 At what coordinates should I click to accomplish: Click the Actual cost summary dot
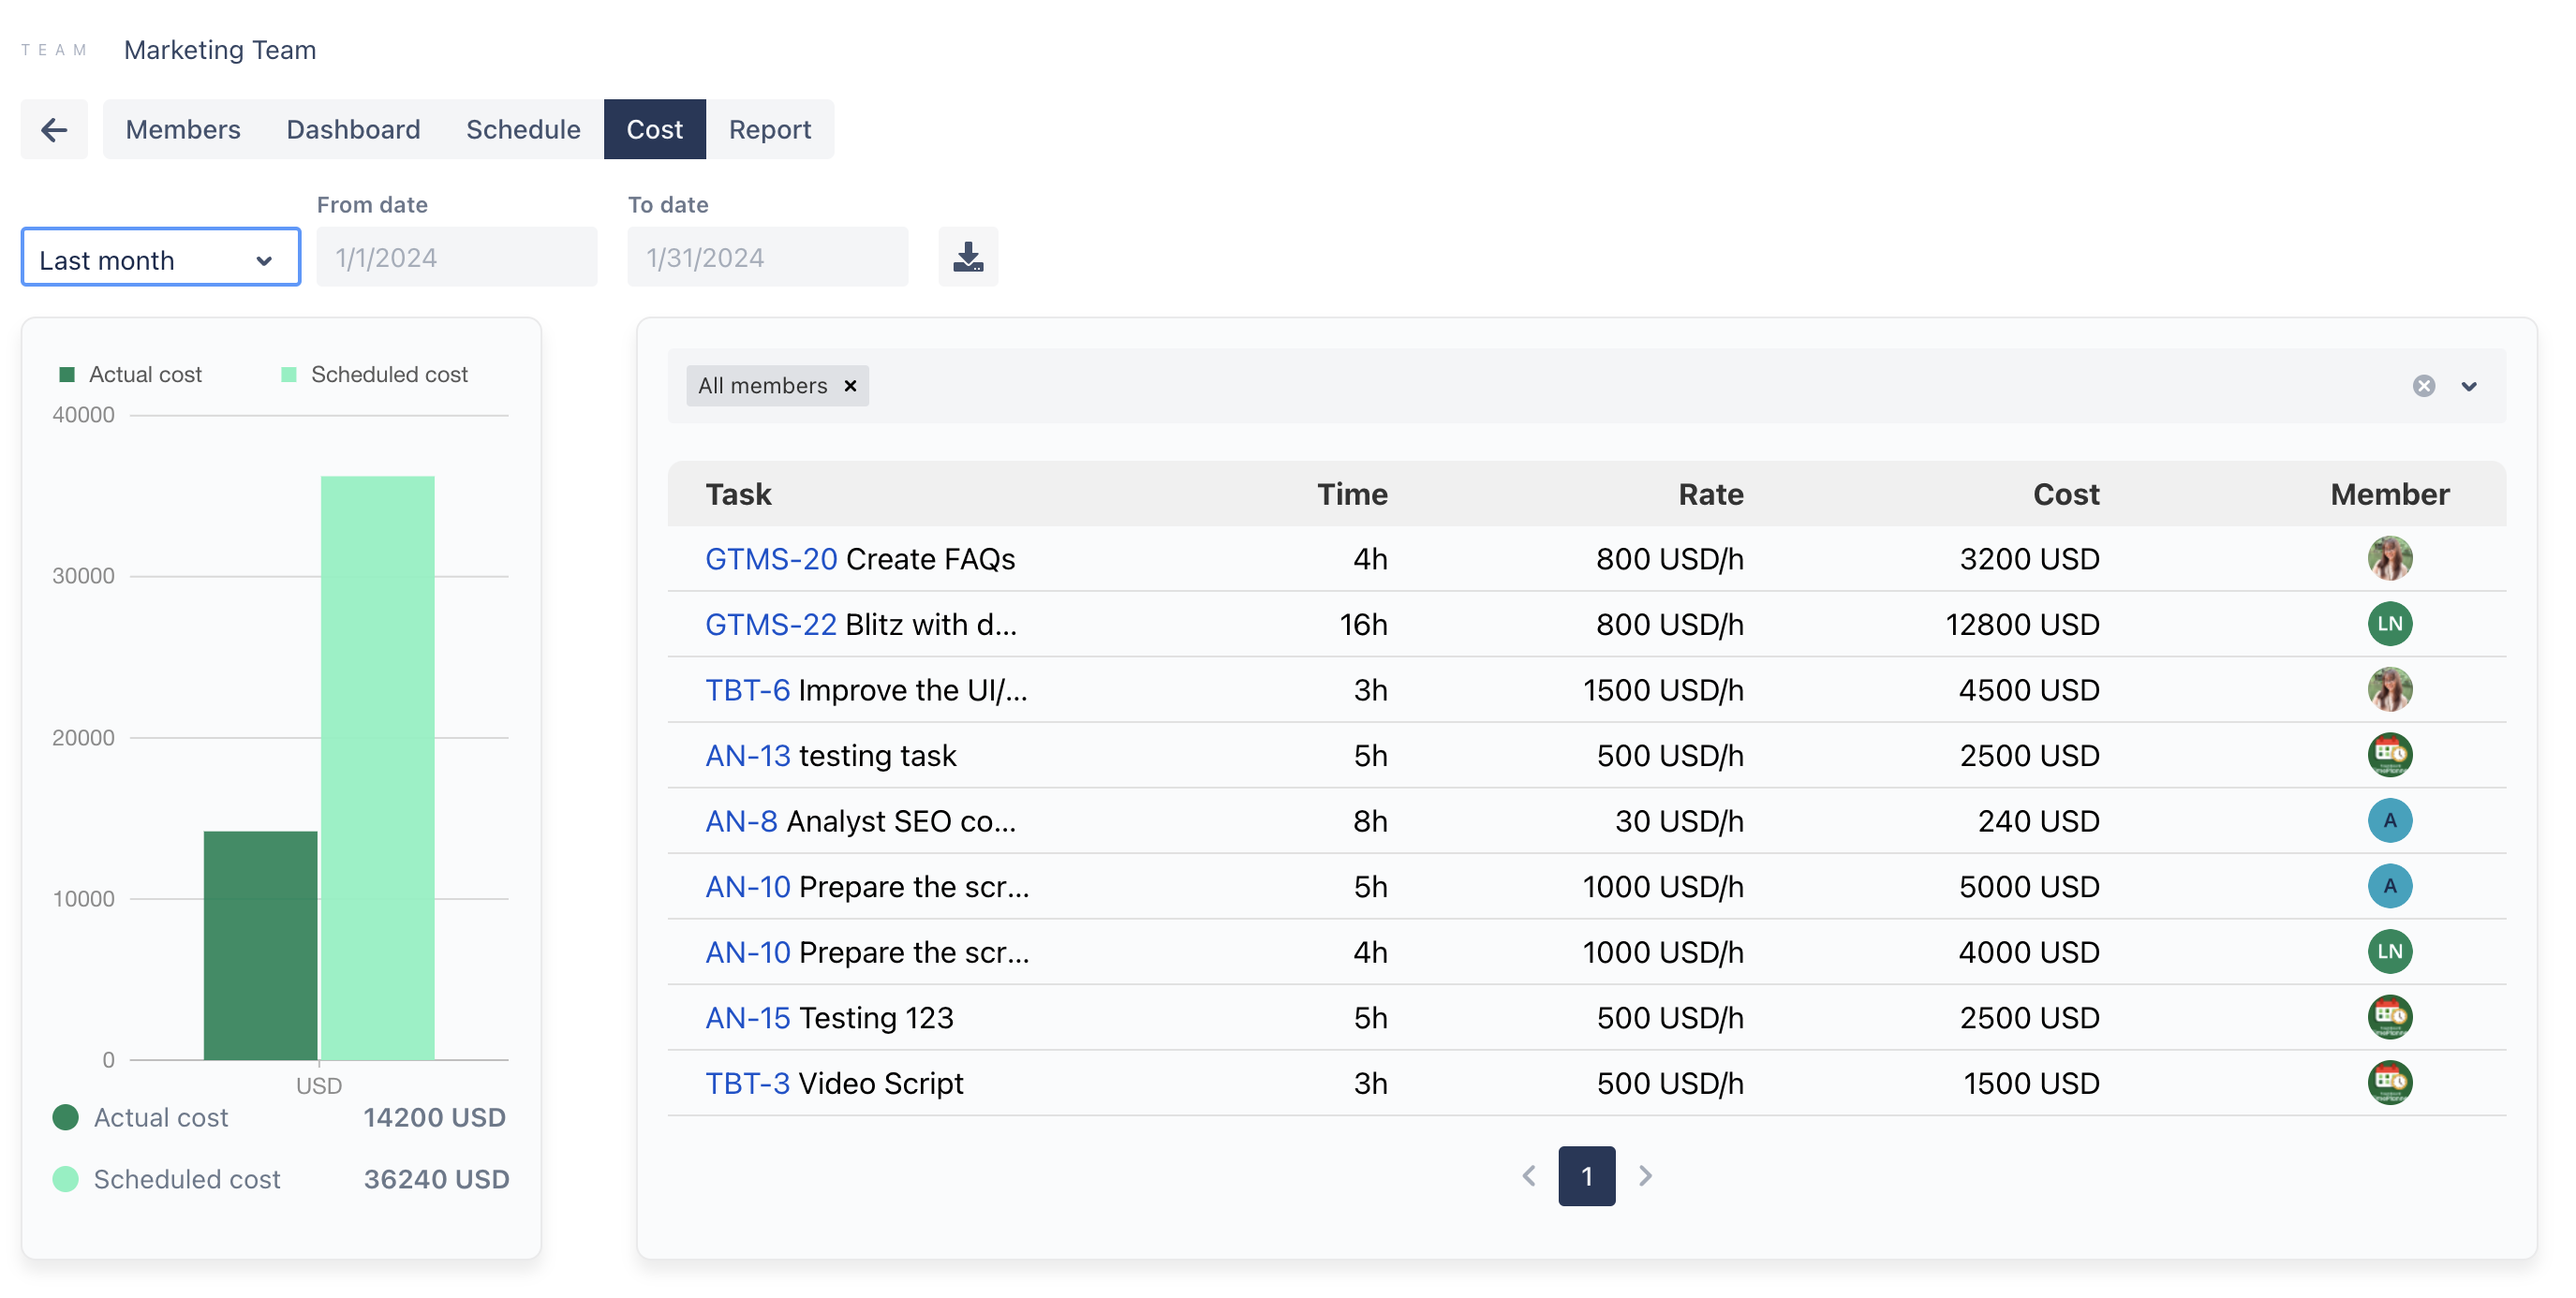(x=65, y=1117)
